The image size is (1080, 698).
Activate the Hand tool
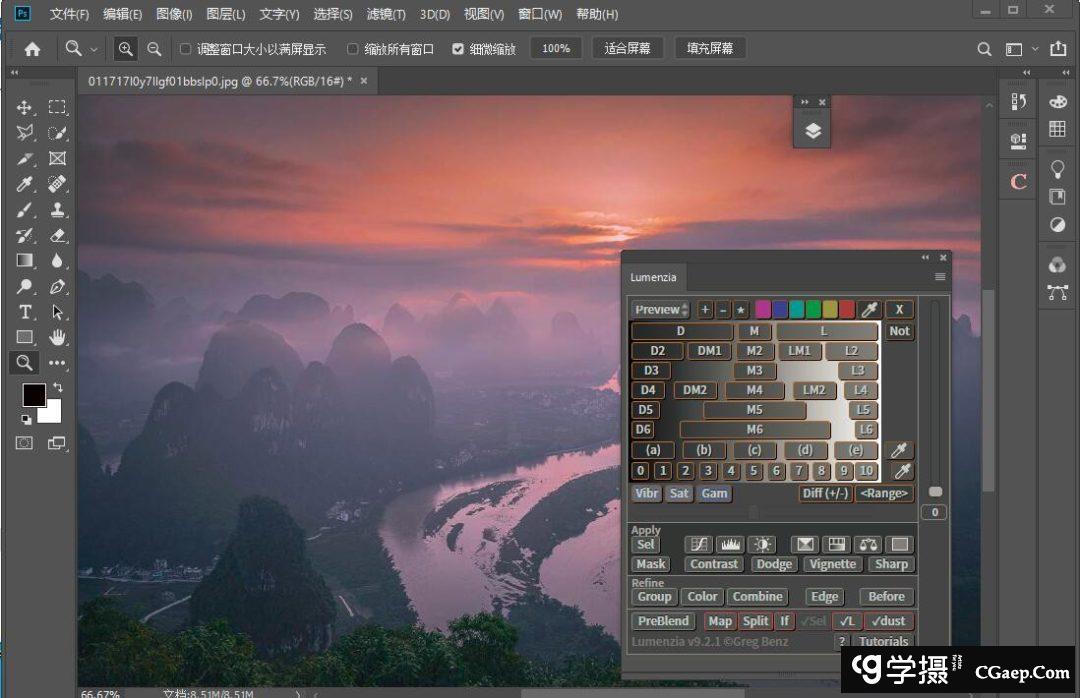coord(57,337)
